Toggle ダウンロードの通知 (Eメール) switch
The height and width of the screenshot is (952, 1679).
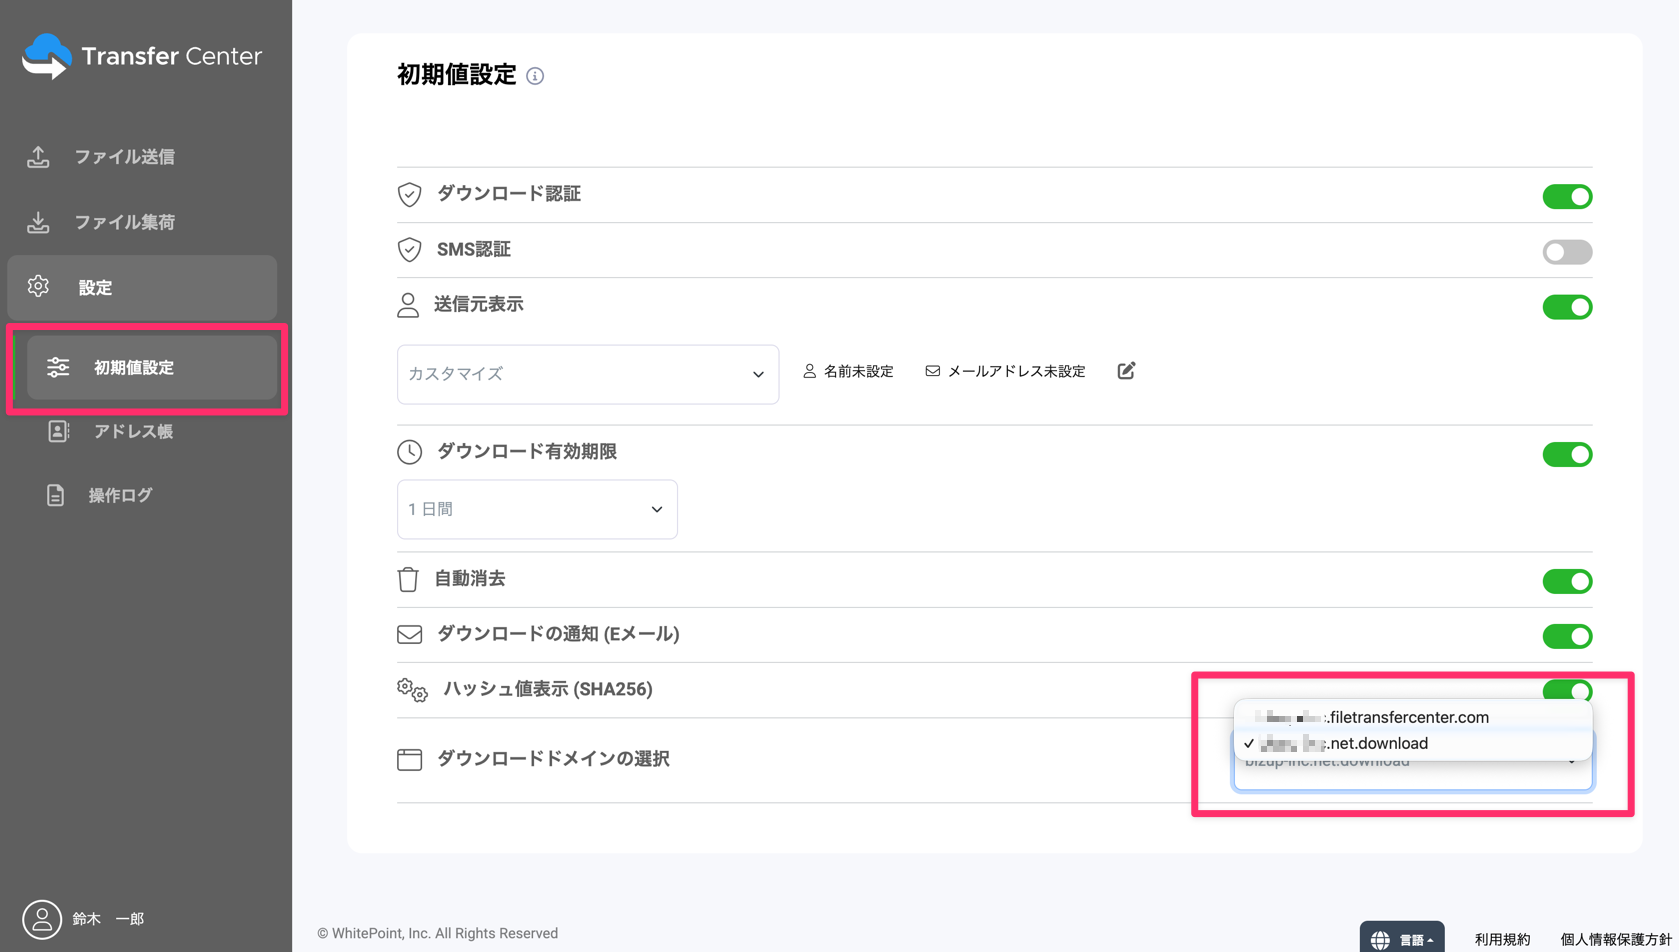click(1566, 636)
